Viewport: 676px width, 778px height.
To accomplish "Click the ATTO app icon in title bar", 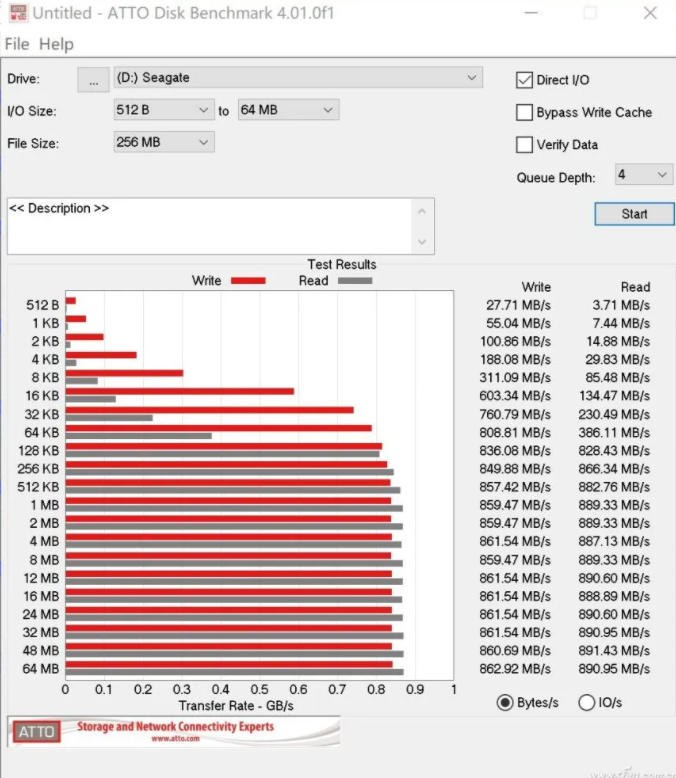I will coord(18,13).
